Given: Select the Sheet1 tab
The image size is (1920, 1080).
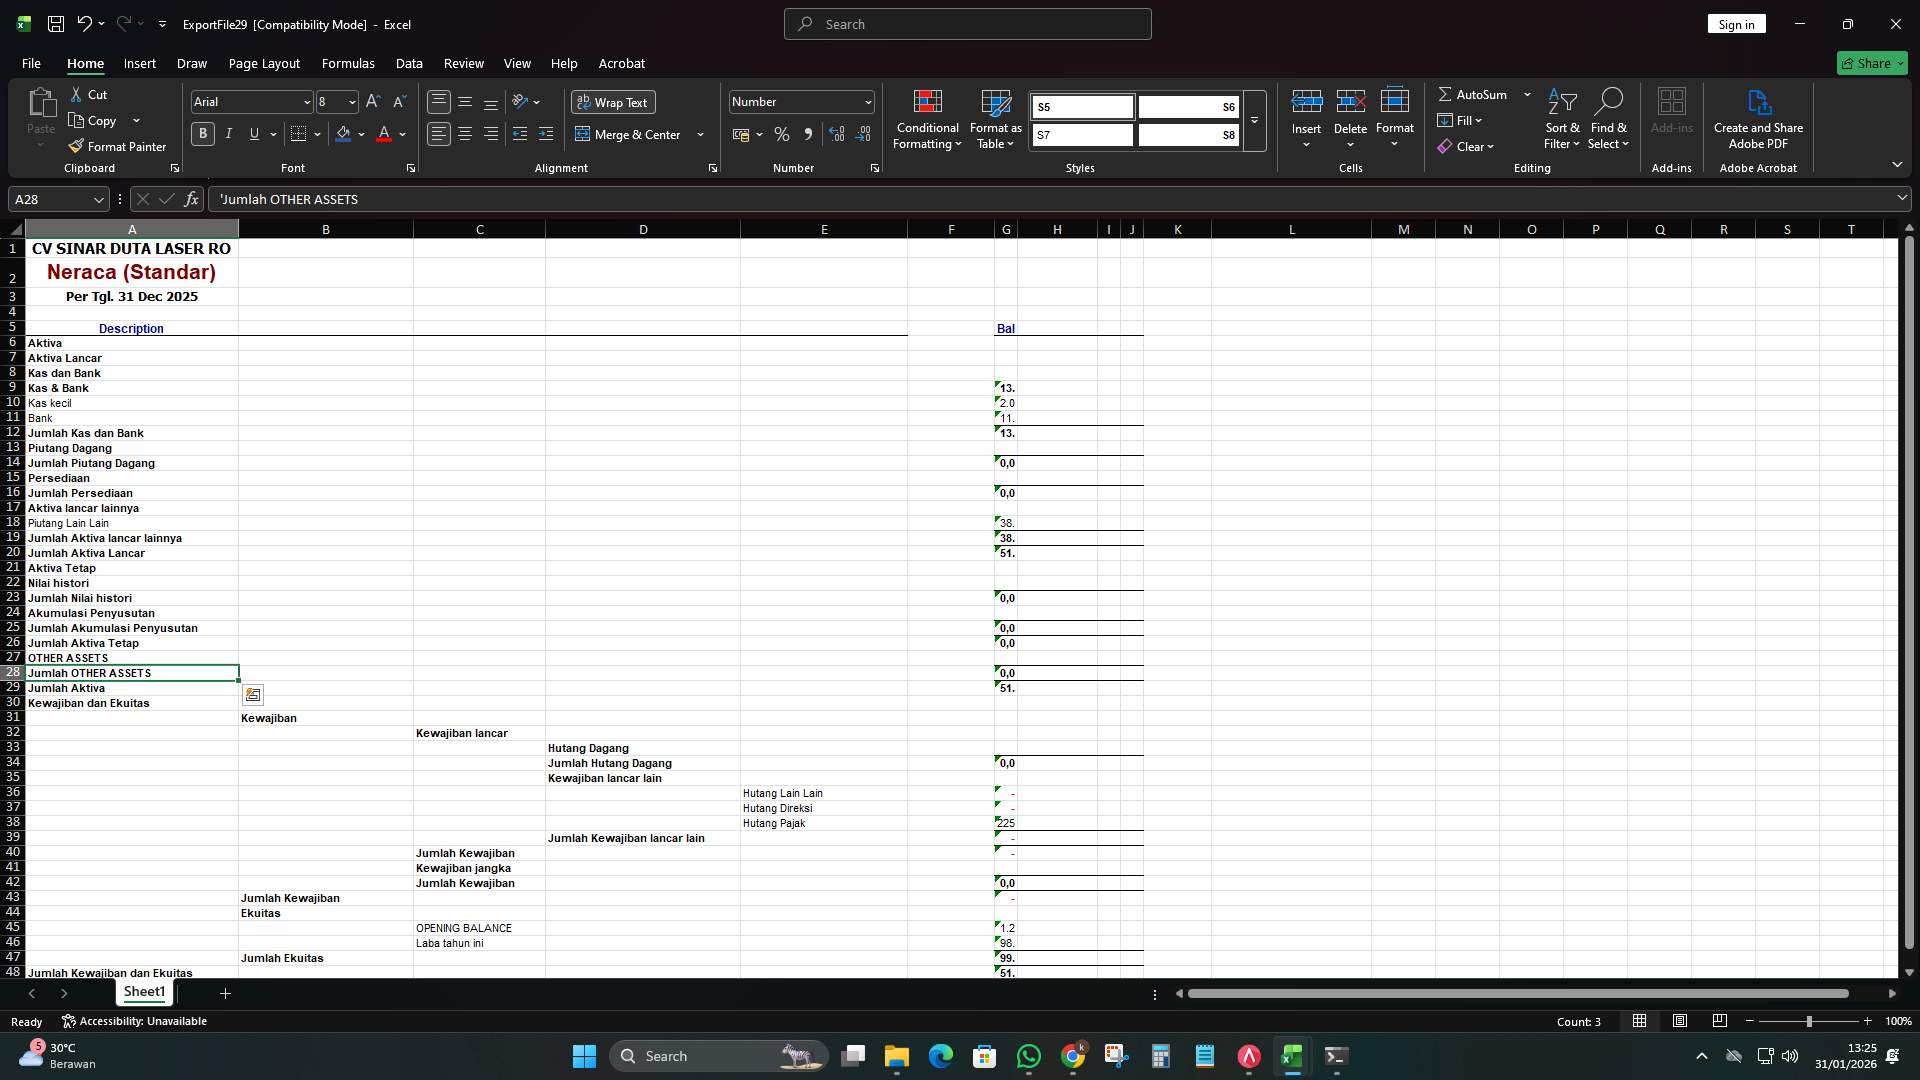Looking at the screenshot, I should pos(144,992).
